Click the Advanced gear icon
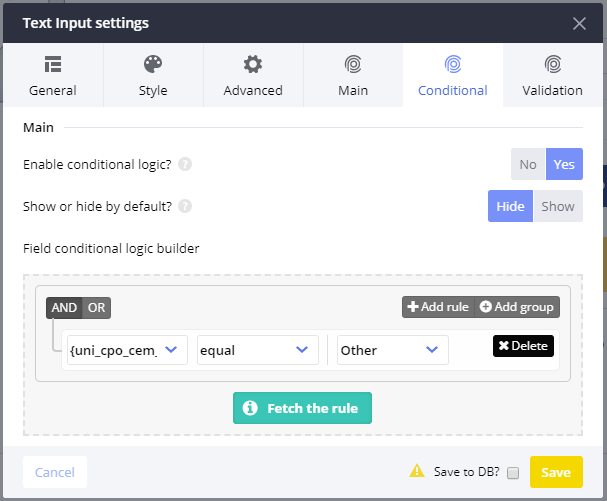Image resolution: width=607 pixels, height=501 pixels. coord(253,64)
